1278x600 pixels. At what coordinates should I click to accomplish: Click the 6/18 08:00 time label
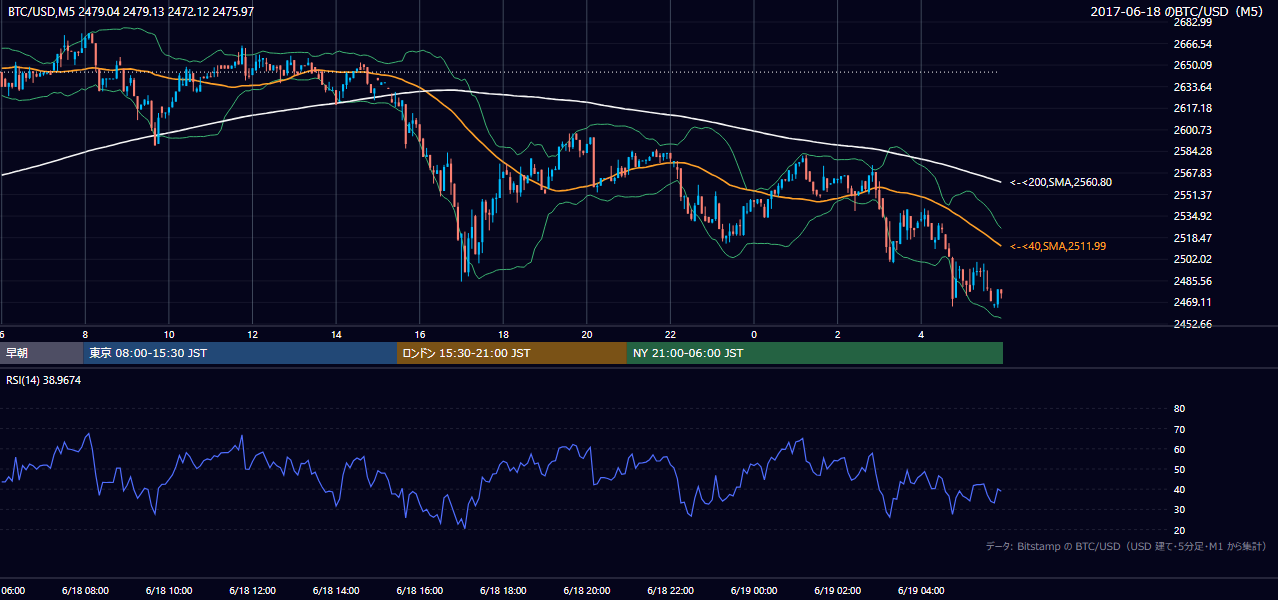[x=85, y=590]
